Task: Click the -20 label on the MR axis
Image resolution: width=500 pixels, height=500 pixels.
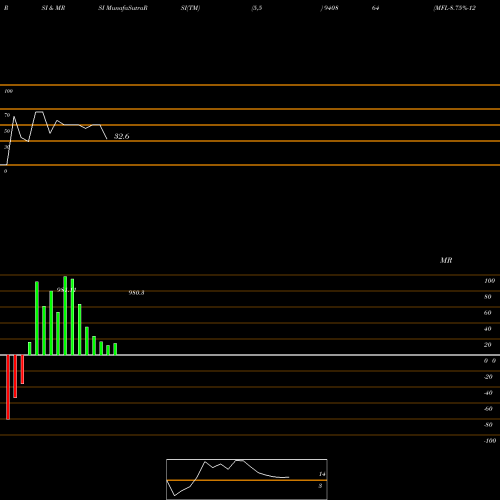Action: (488, 377)
